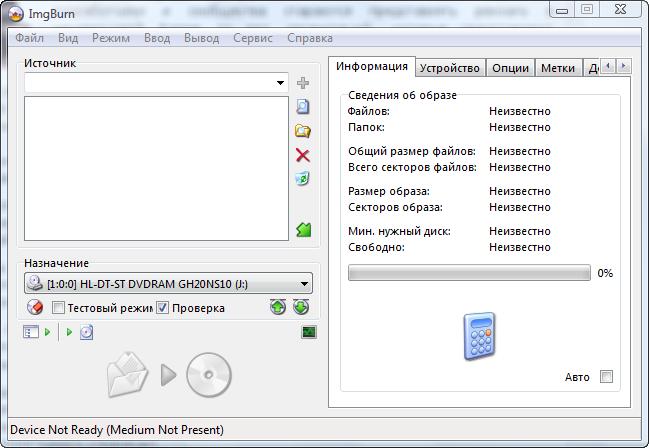Switch to the Метки tab
Viewport: 649px width, 448px height.
558,68
